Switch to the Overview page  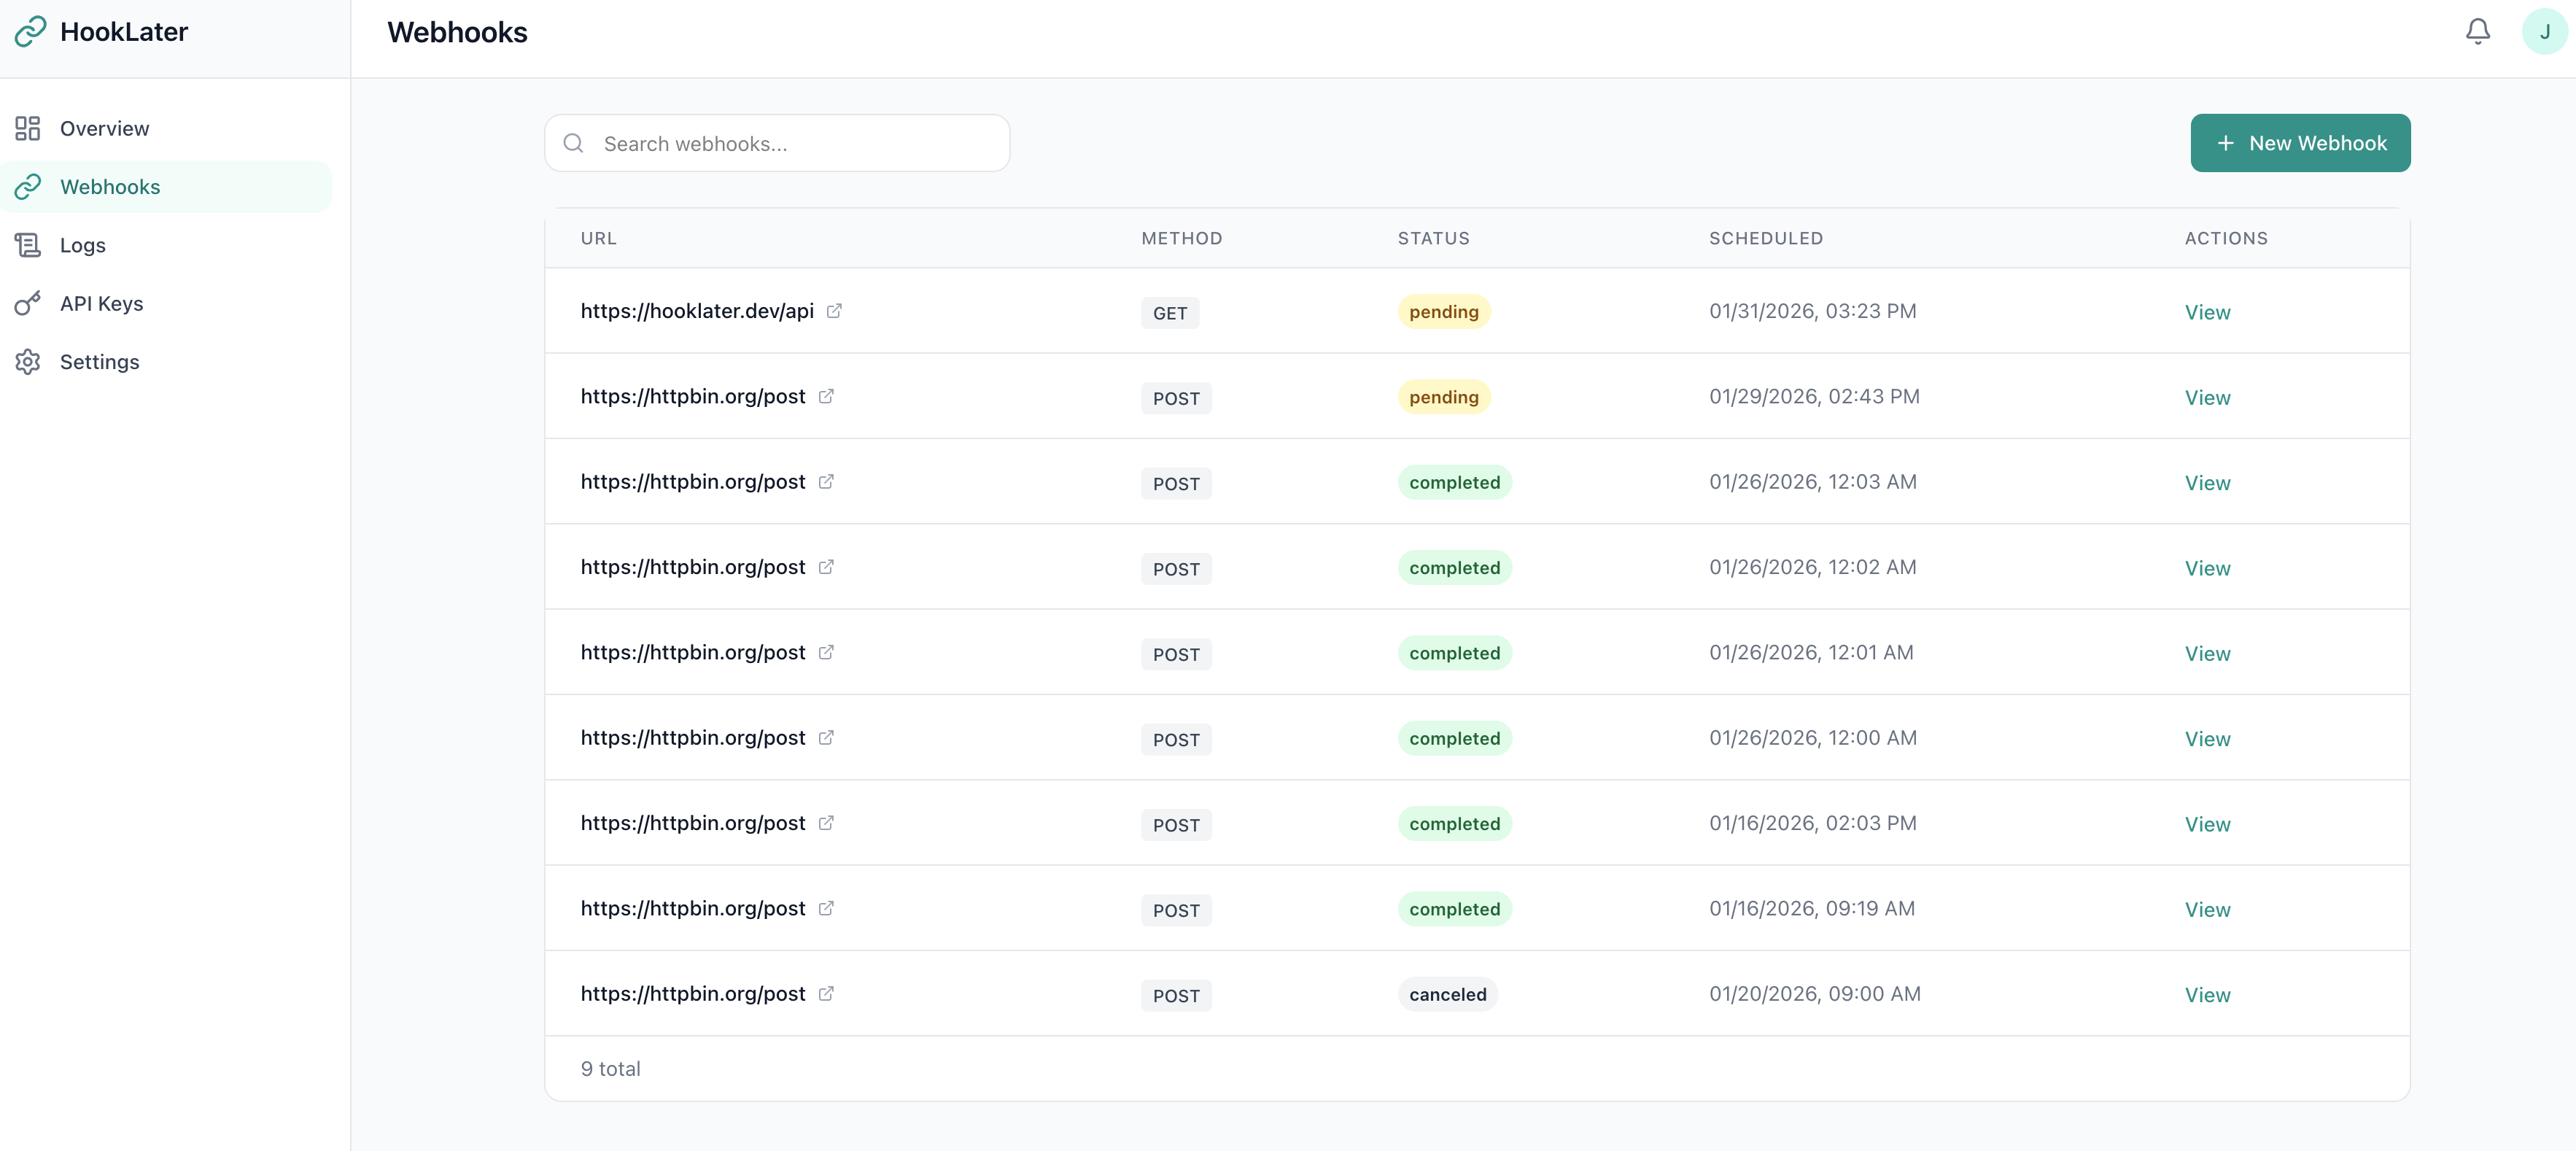pos(105,128)
